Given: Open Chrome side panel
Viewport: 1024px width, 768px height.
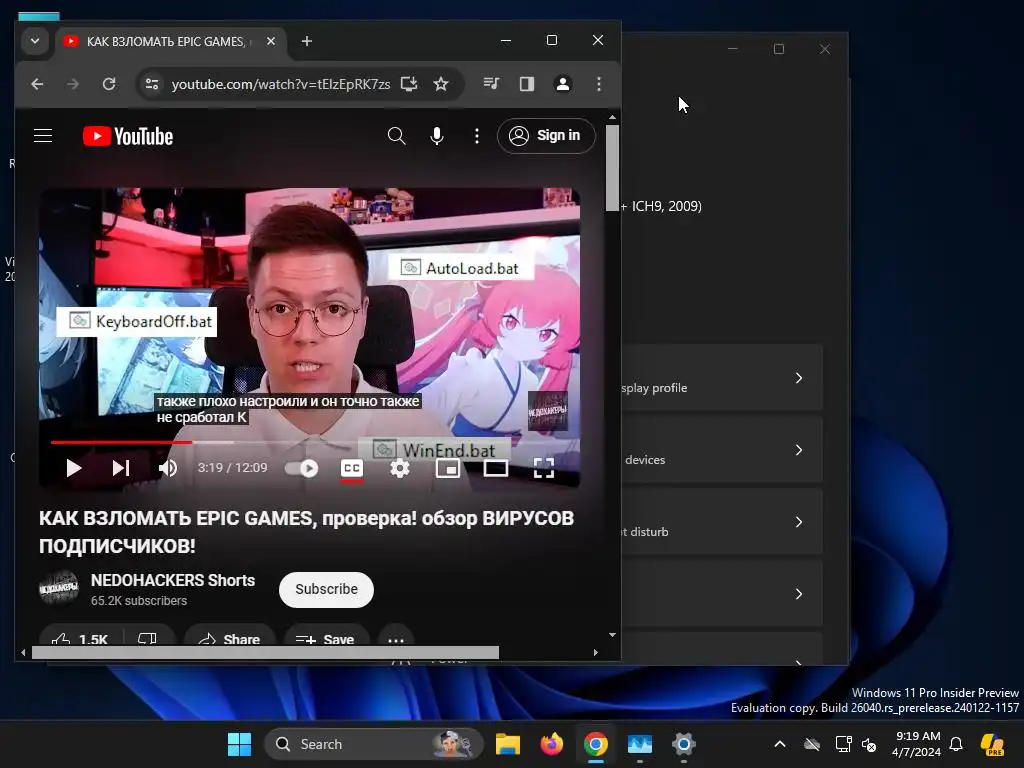Looking at the screenshot, I should [527, 84].
